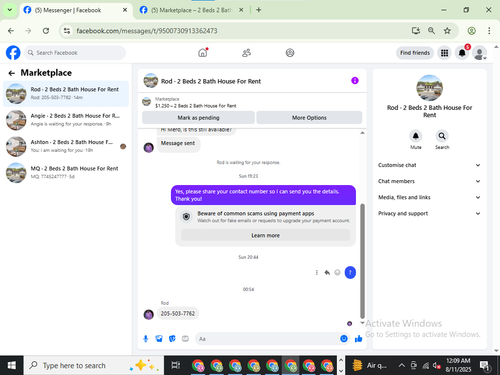Screen dimensions: 500x375
Task: Choose a sticker icon in composer
Action: [x=172, y=339]
